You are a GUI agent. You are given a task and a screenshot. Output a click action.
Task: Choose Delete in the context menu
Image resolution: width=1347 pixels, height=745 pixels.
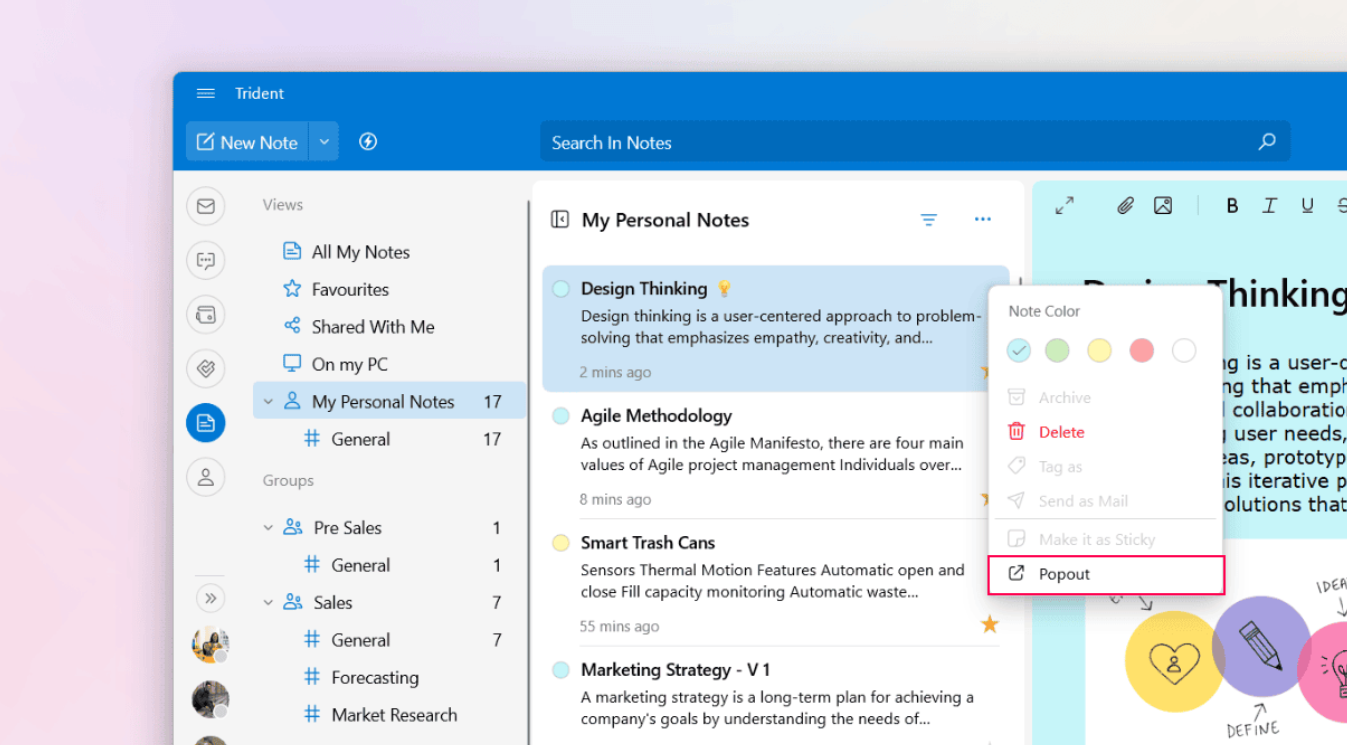point(1061,432)
